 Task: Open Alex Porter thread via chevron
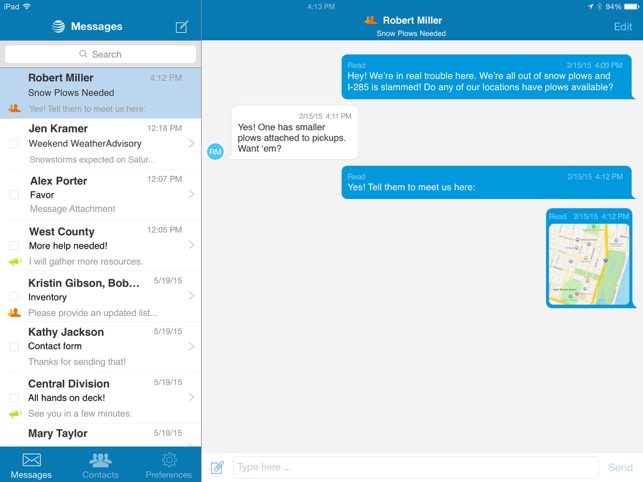tap(191, 194)
